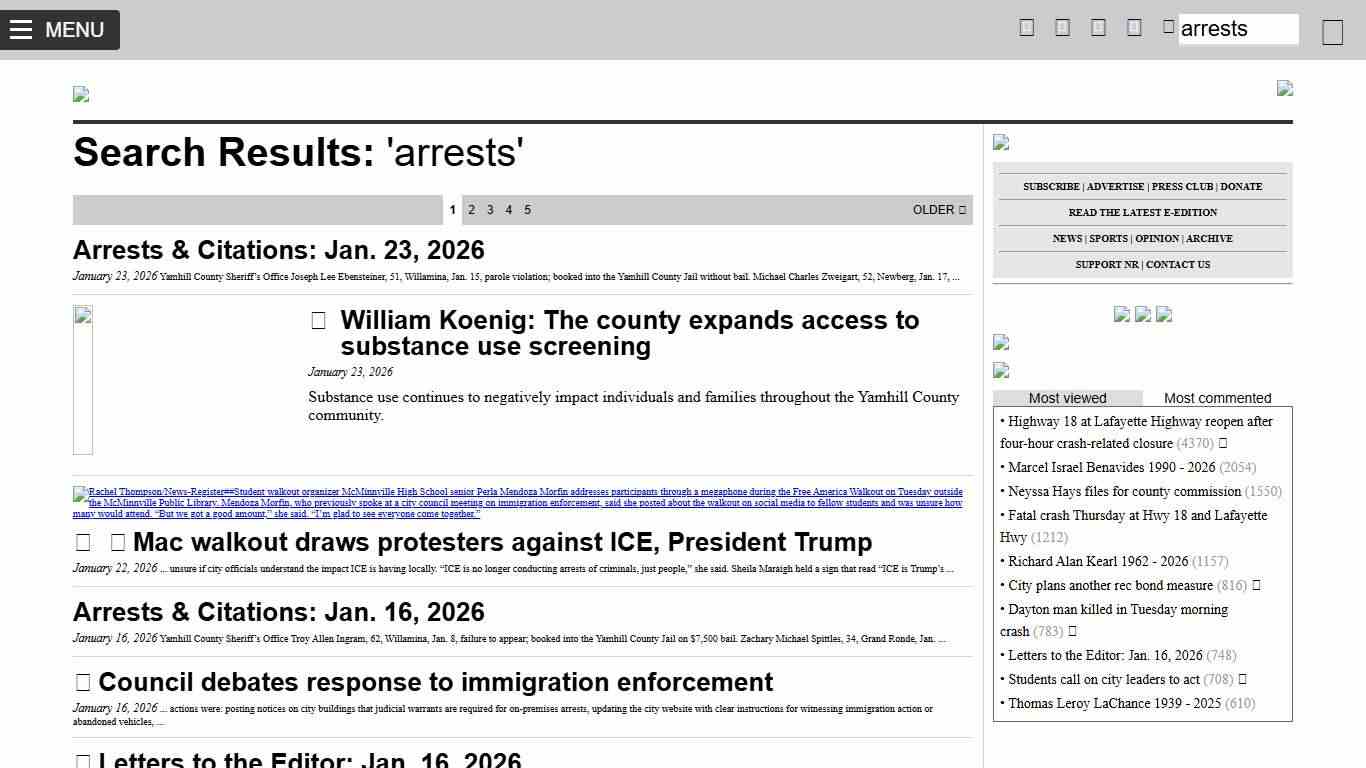1366x768 pixels.
Task: Click icon before 'Council debates response' headline
Action: coord(83,683)
